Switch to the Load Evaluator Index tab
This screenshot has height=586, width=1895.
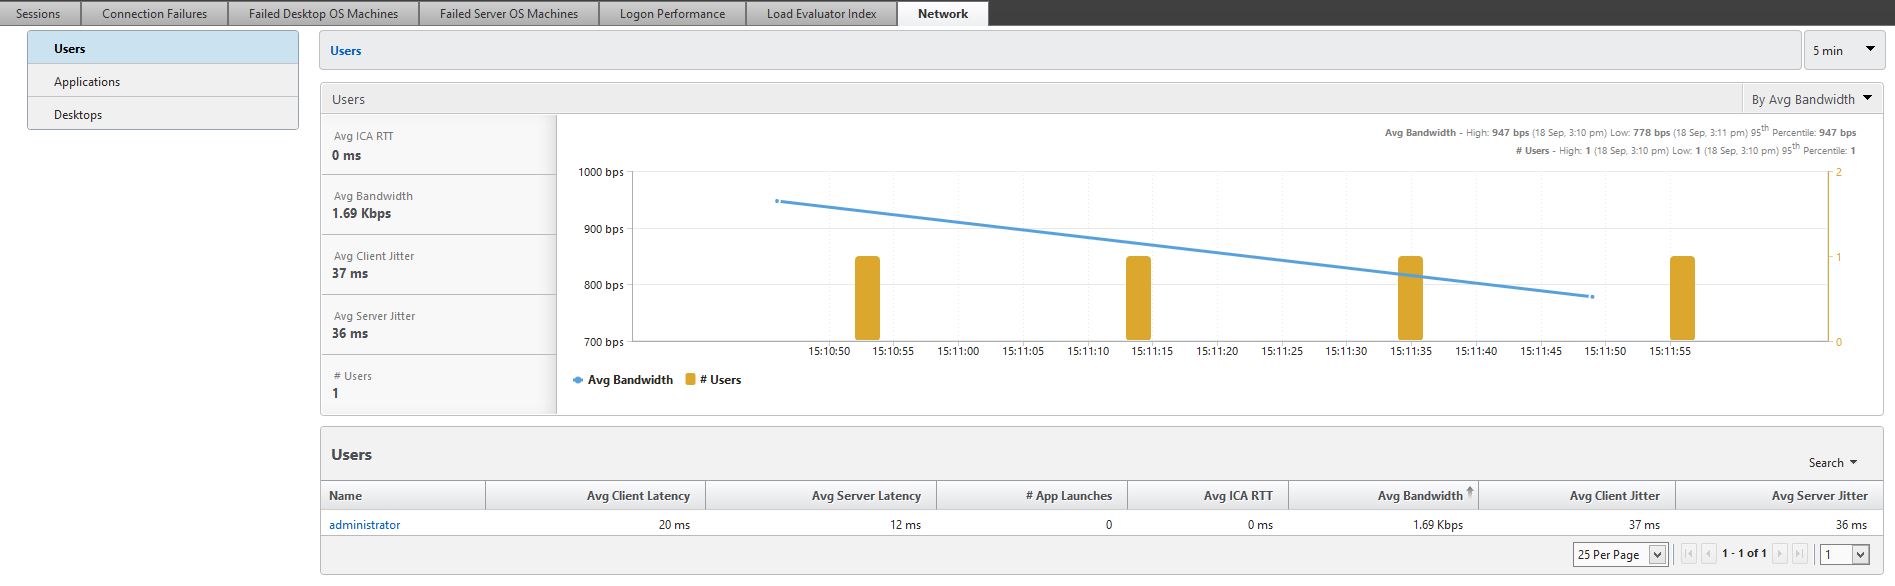[x=821, y=14]
